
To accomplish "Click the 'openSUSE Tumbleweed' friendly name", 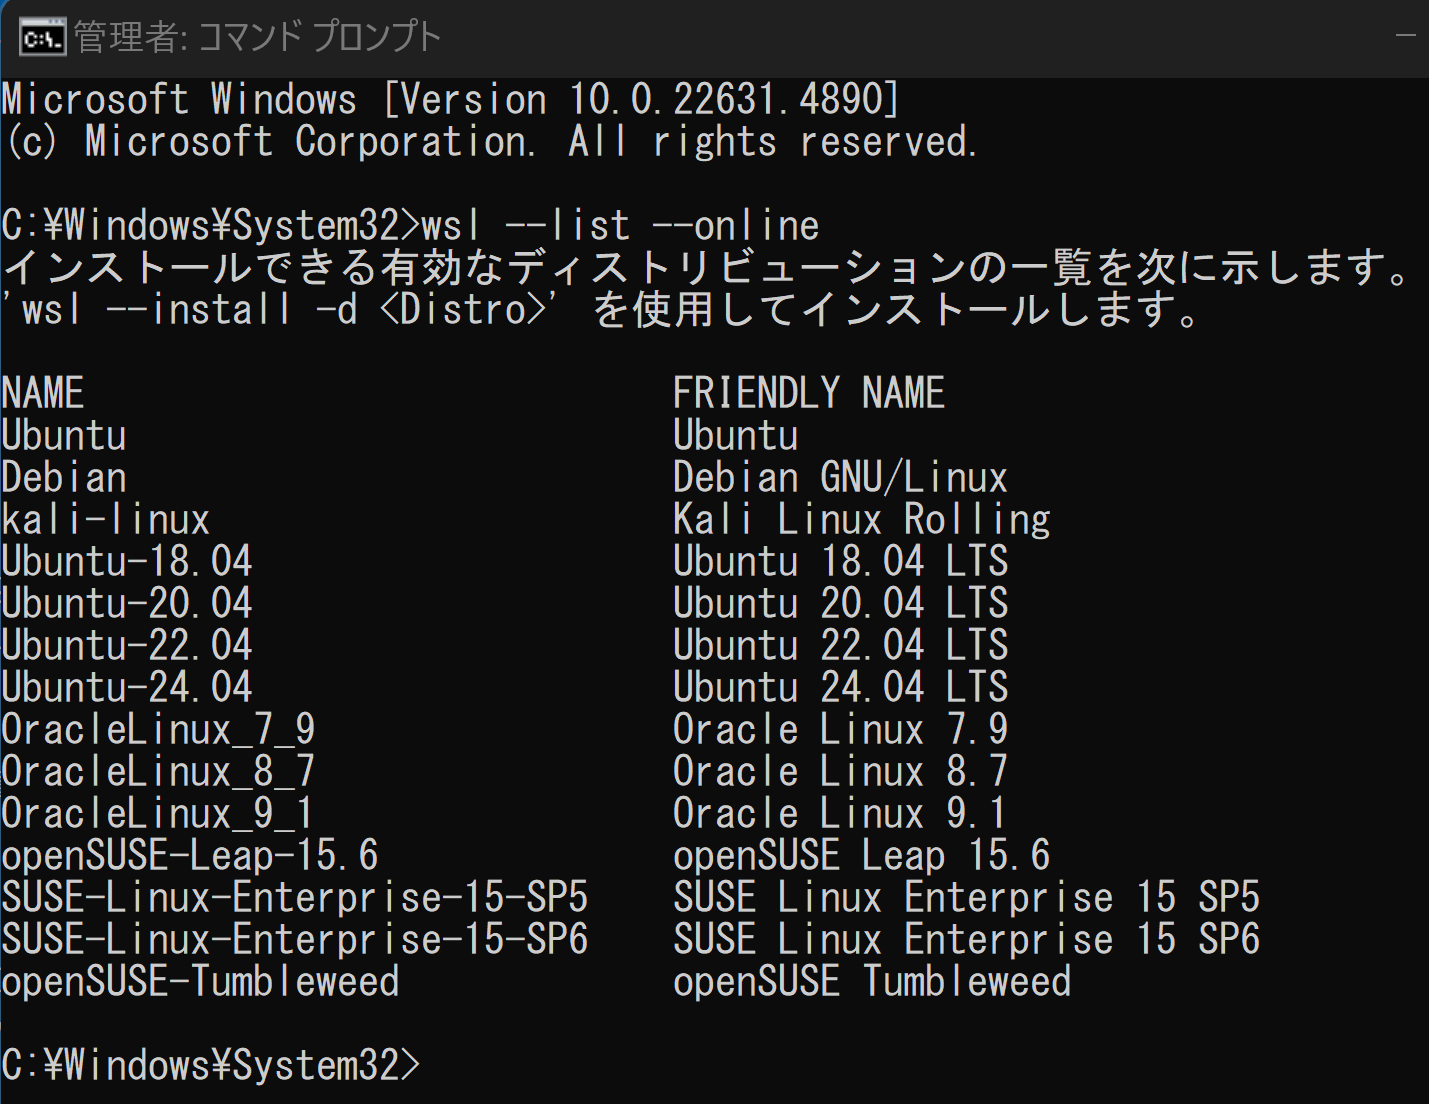I will (x=872, y=981).
